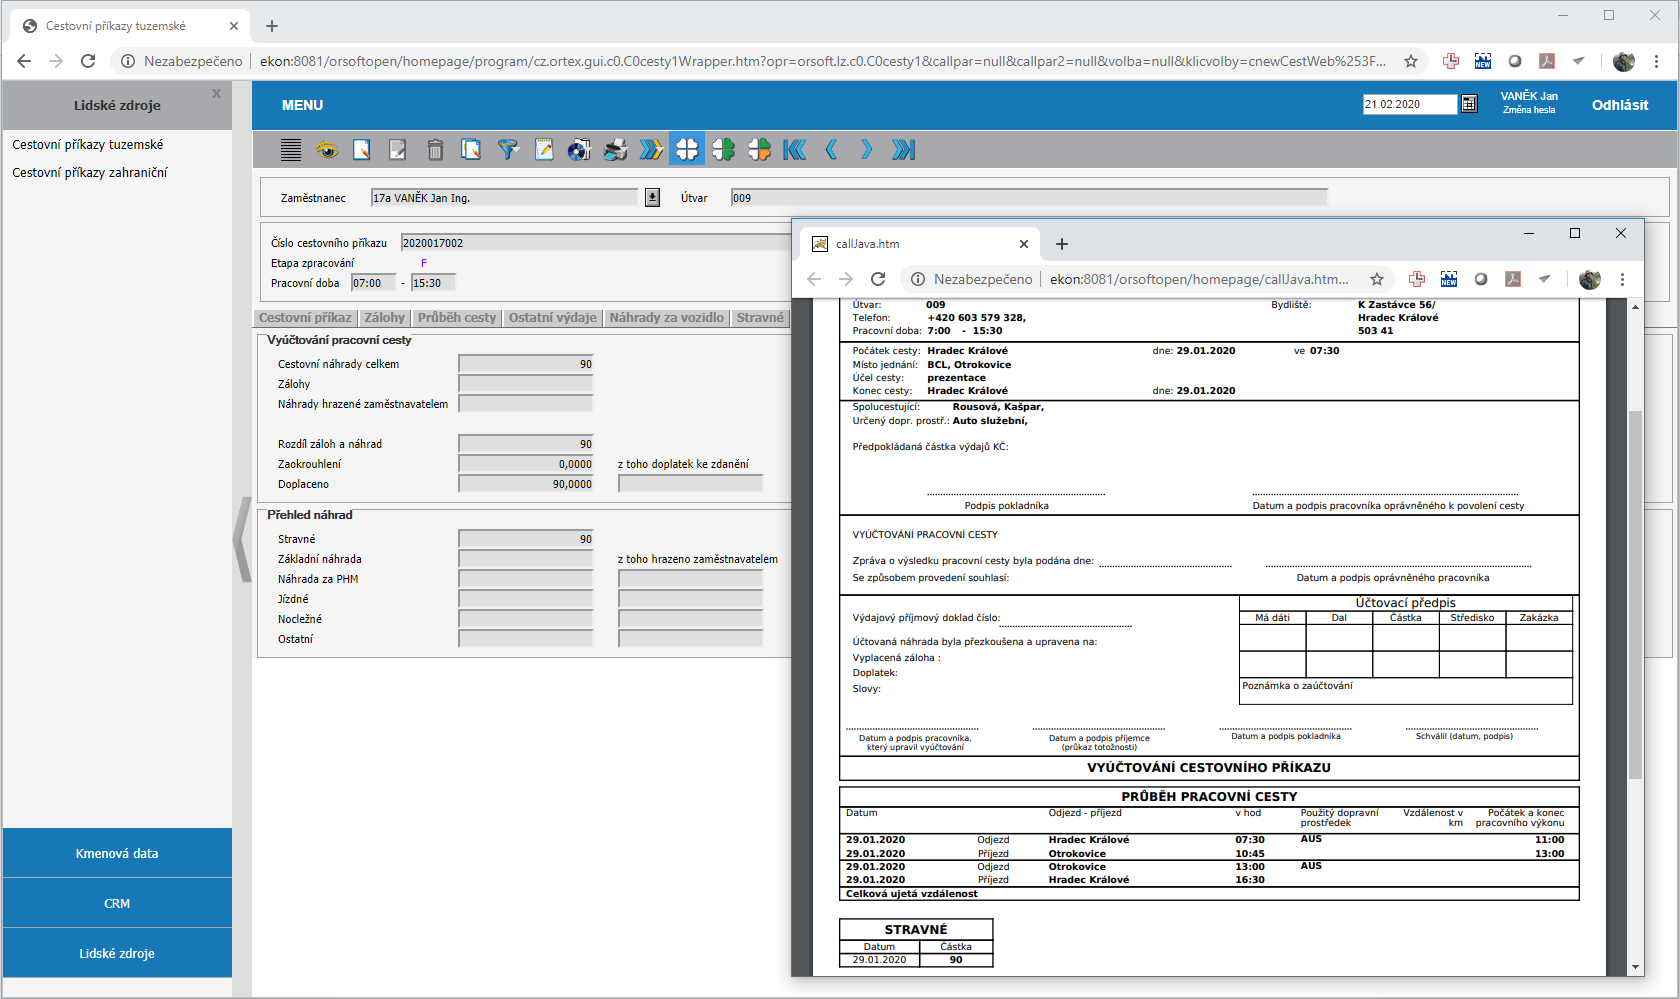Click the copy record icon

point(471,150)
